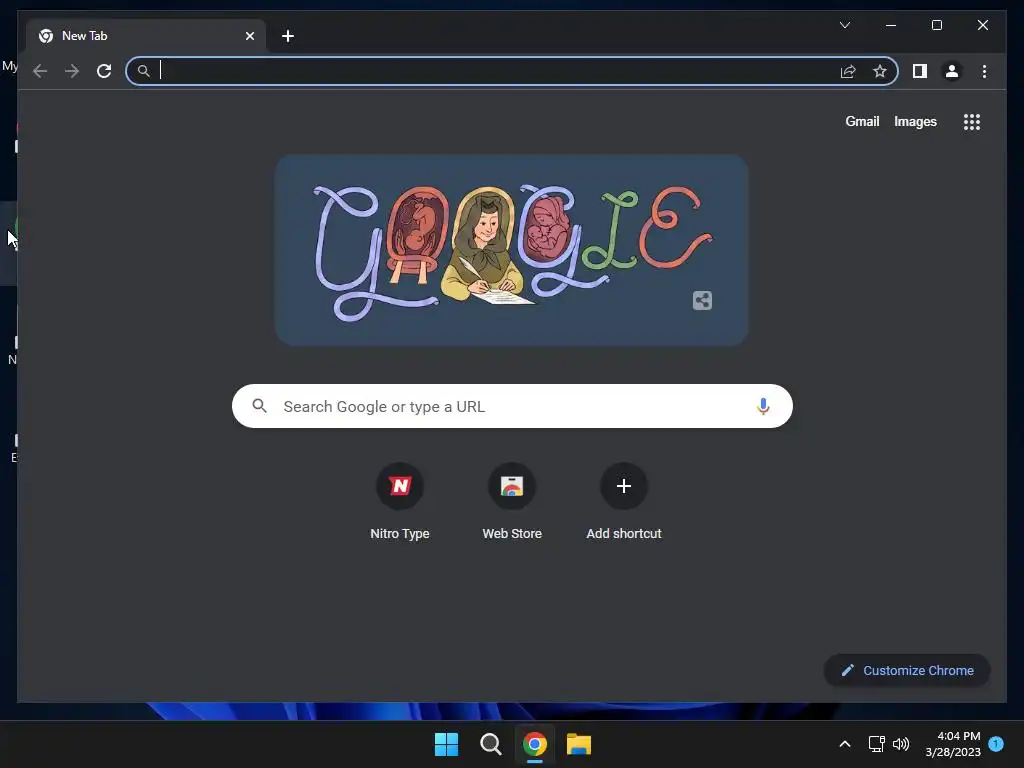Open the Nitro Type shortcut
1024x768 pixels.
[400, 502]
